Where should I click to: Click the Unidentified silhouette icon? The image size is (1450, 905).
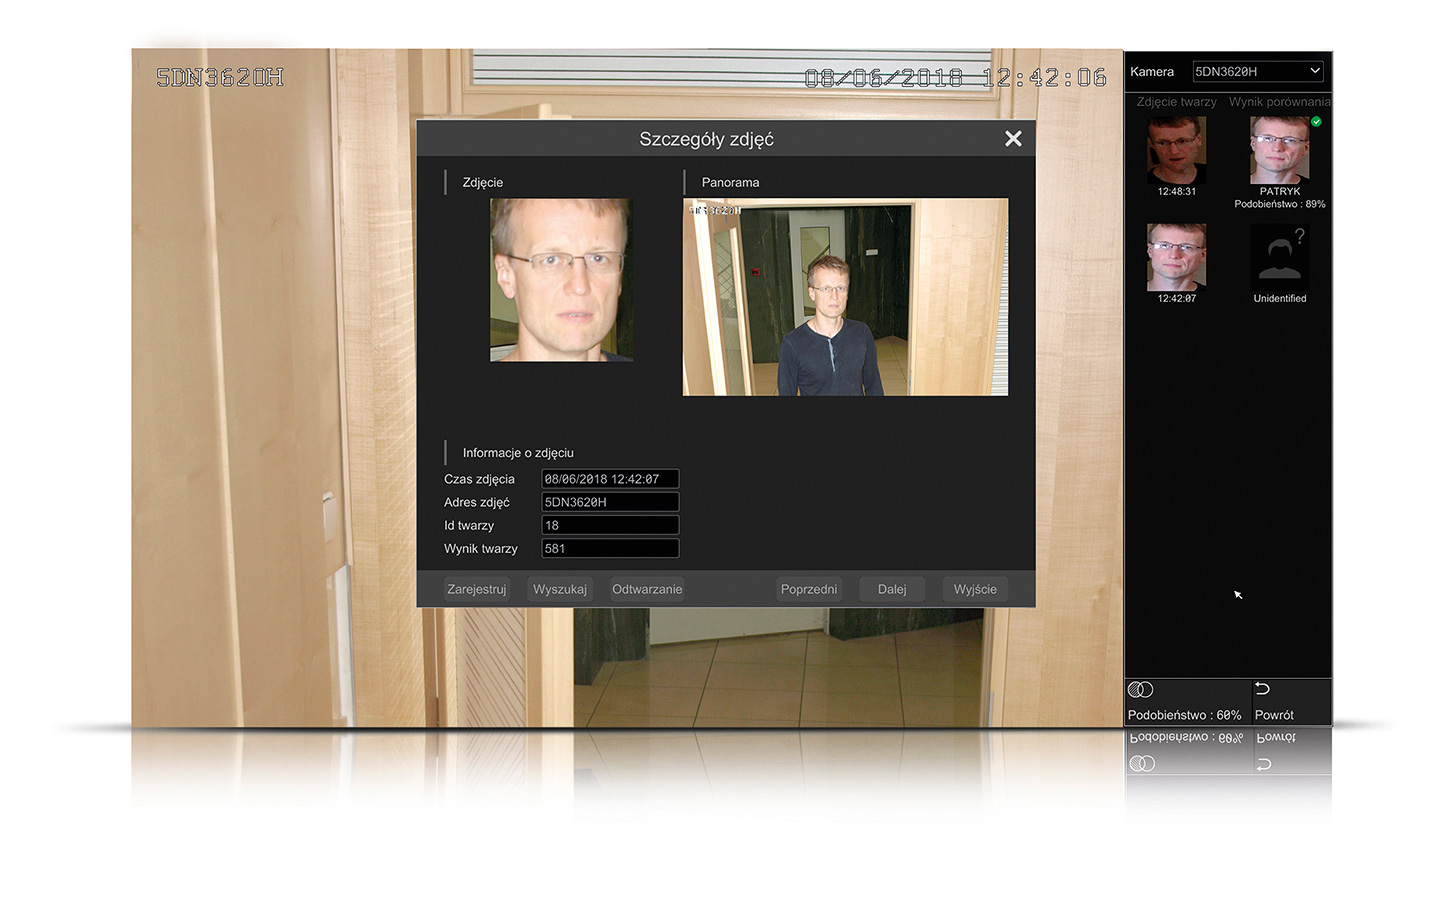1280,257
